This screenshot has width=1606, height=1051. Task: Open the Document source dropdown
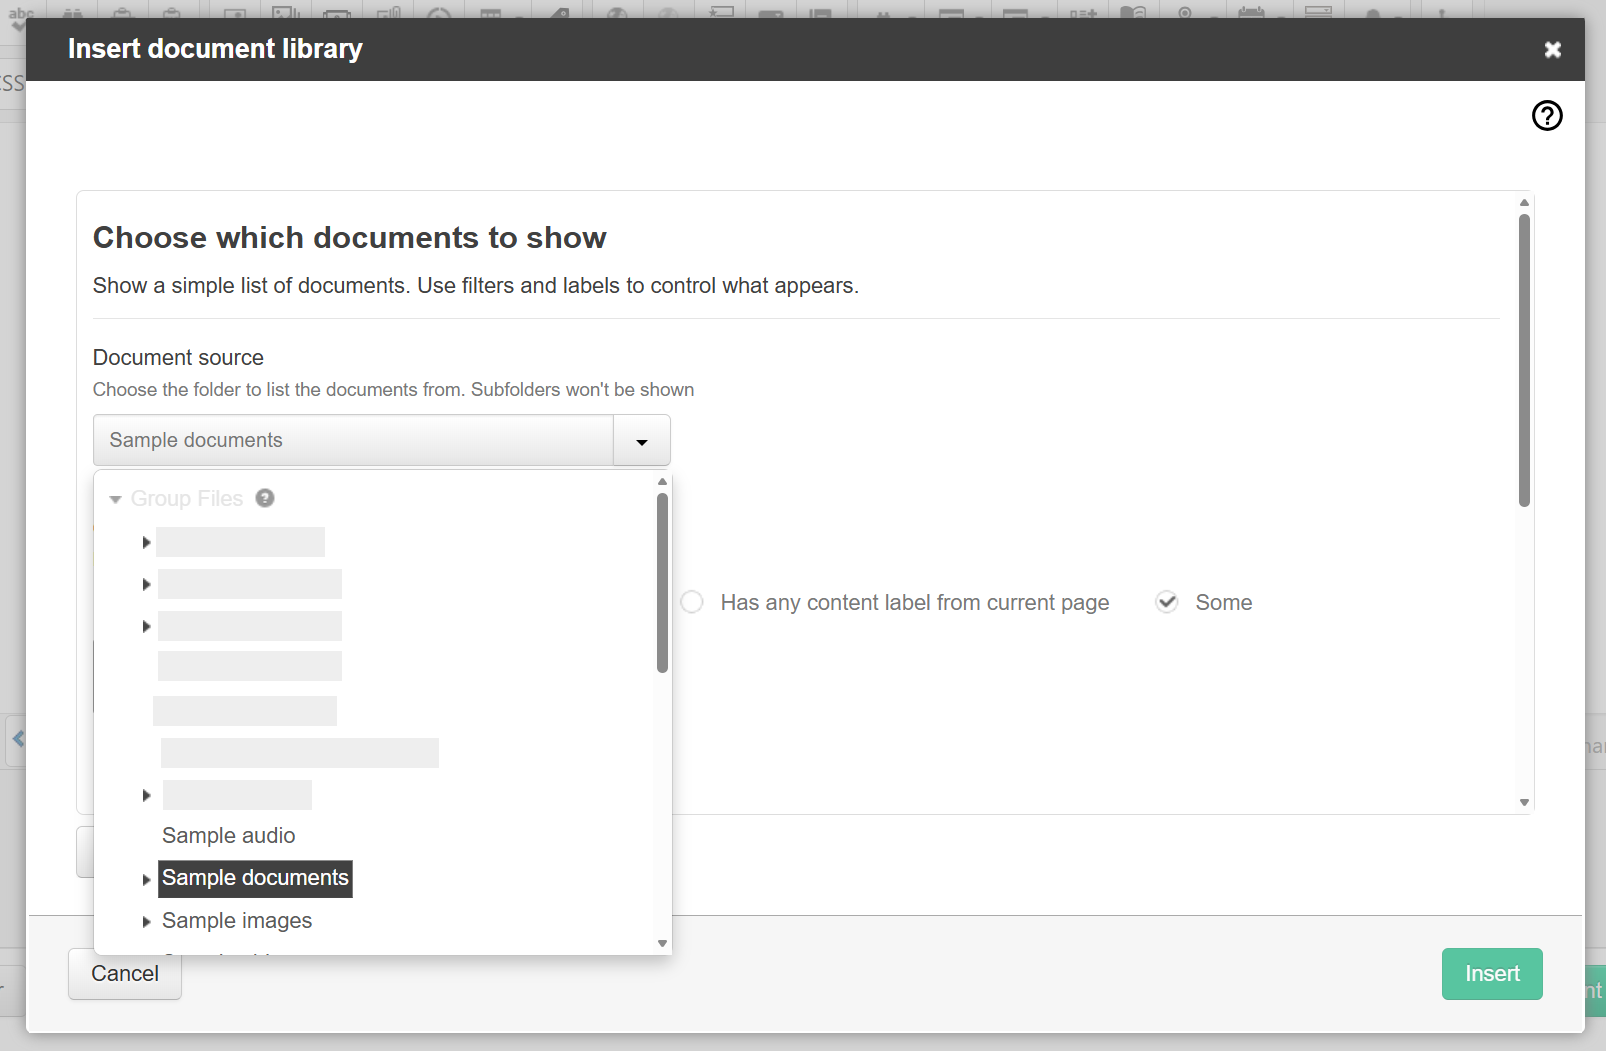coord(641,440)
